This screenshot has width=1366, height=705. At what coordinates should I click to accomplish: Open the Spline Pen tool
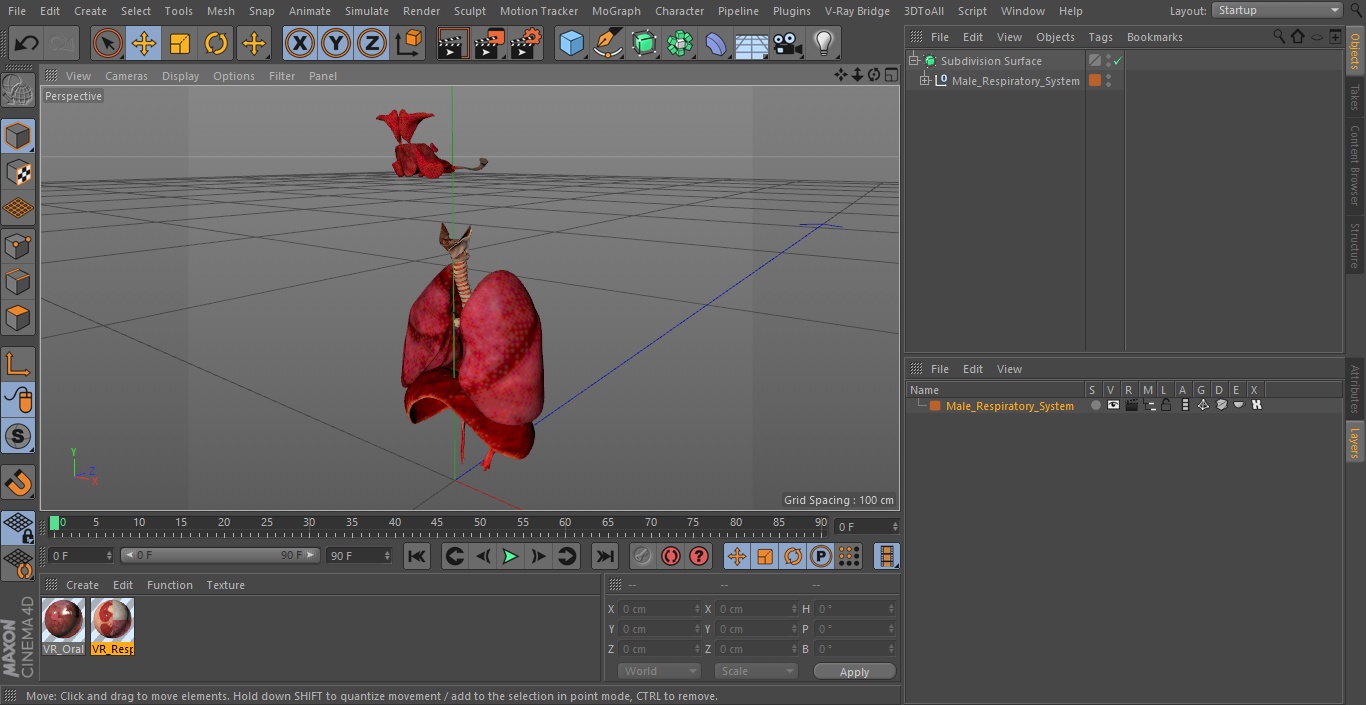click(x=607, y=43)
